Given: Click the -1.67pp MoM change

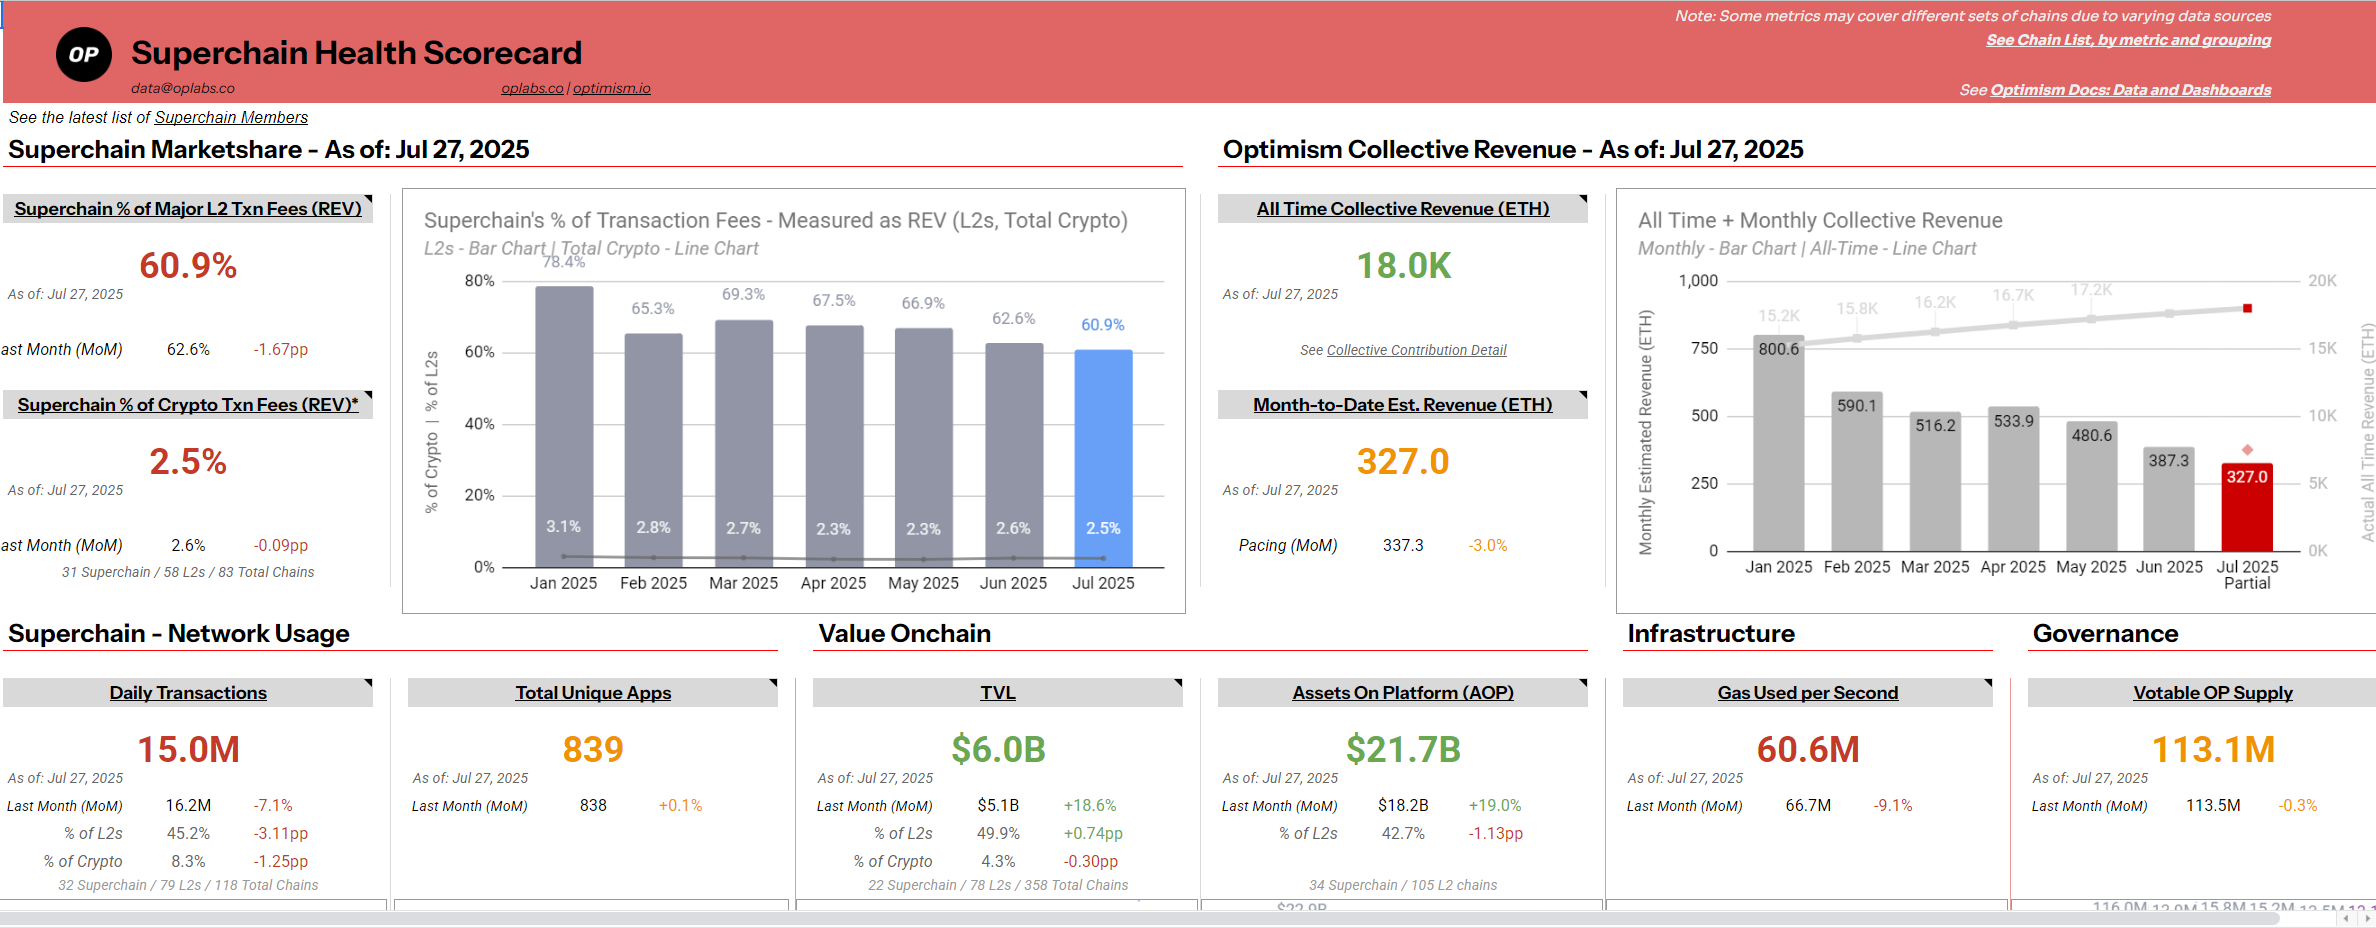Looking at the screenshot, I should click(x=280, y=349).
